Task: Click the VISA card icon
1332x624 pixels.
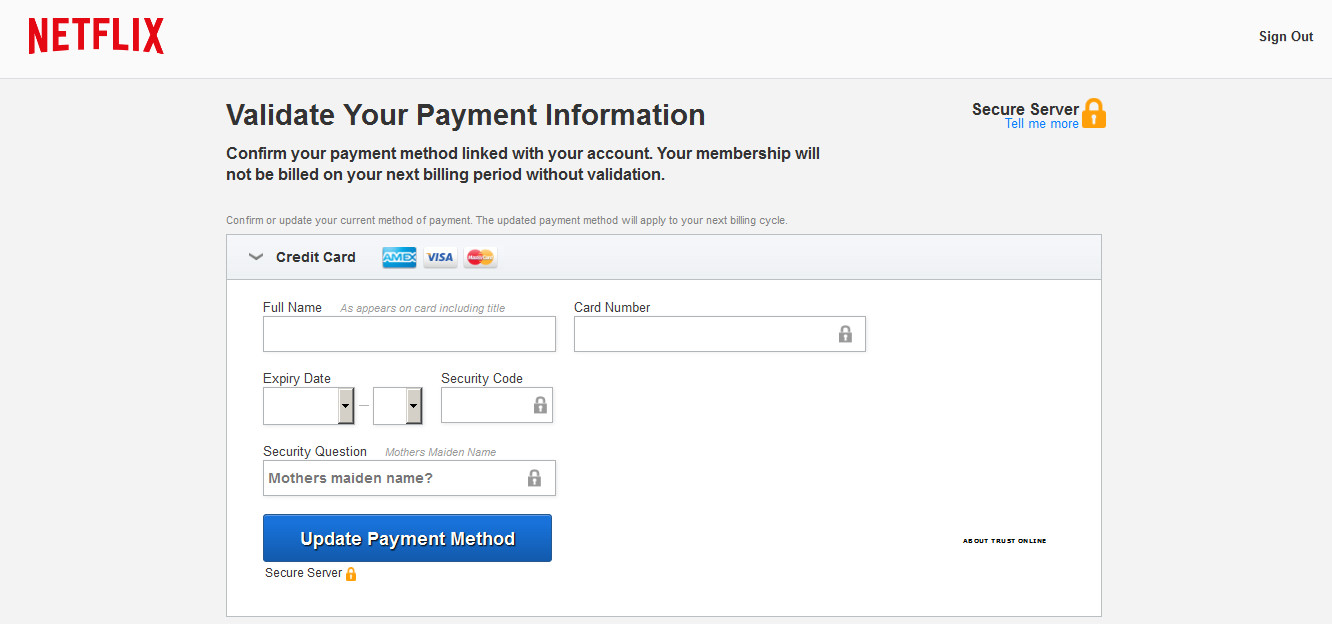Action: pyautogui.click(x=439, y=257)
